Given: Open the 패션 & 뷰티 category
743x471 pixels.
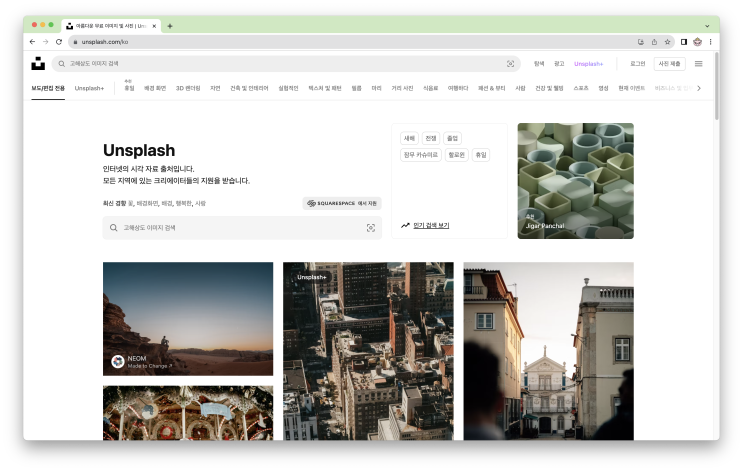Looking at the screenshot, I should click(491, 88).
